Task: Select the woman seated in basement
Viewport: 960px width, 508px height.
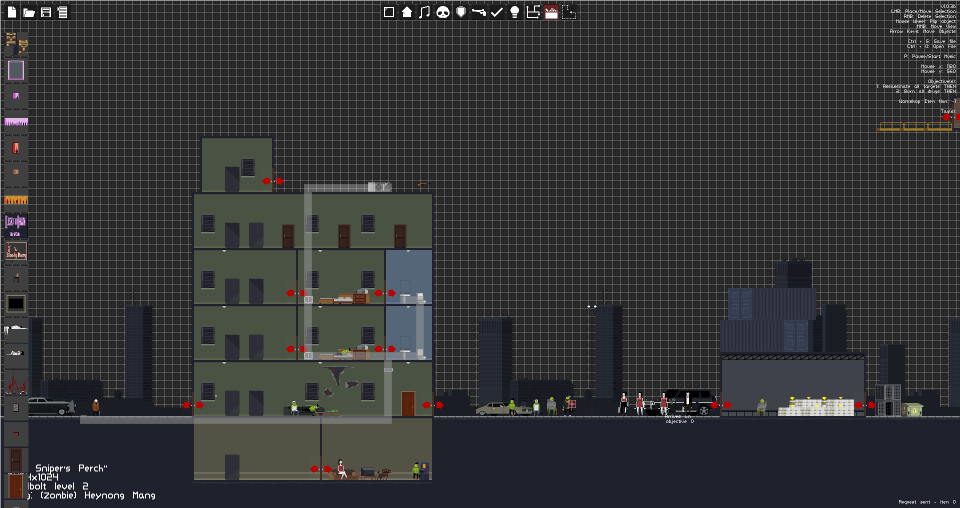Action: click(341, 469)
